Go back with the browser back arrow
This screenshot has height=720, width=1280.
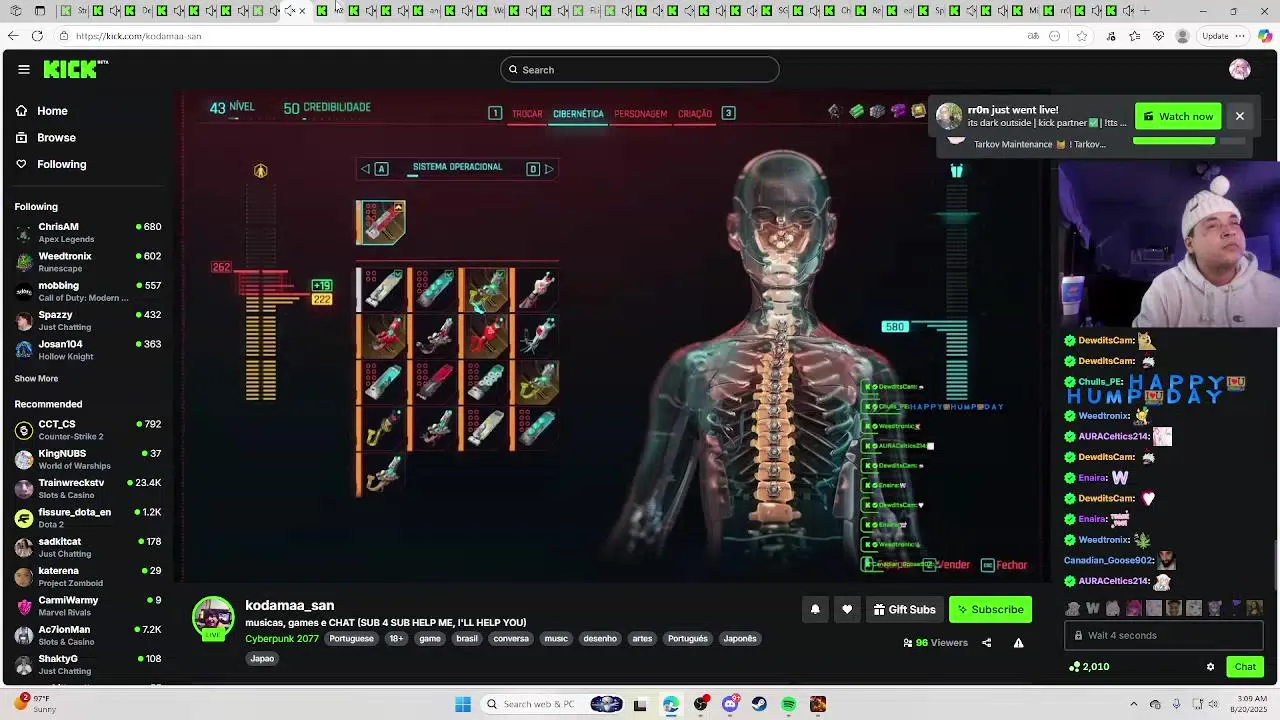[x=12, y=36]
